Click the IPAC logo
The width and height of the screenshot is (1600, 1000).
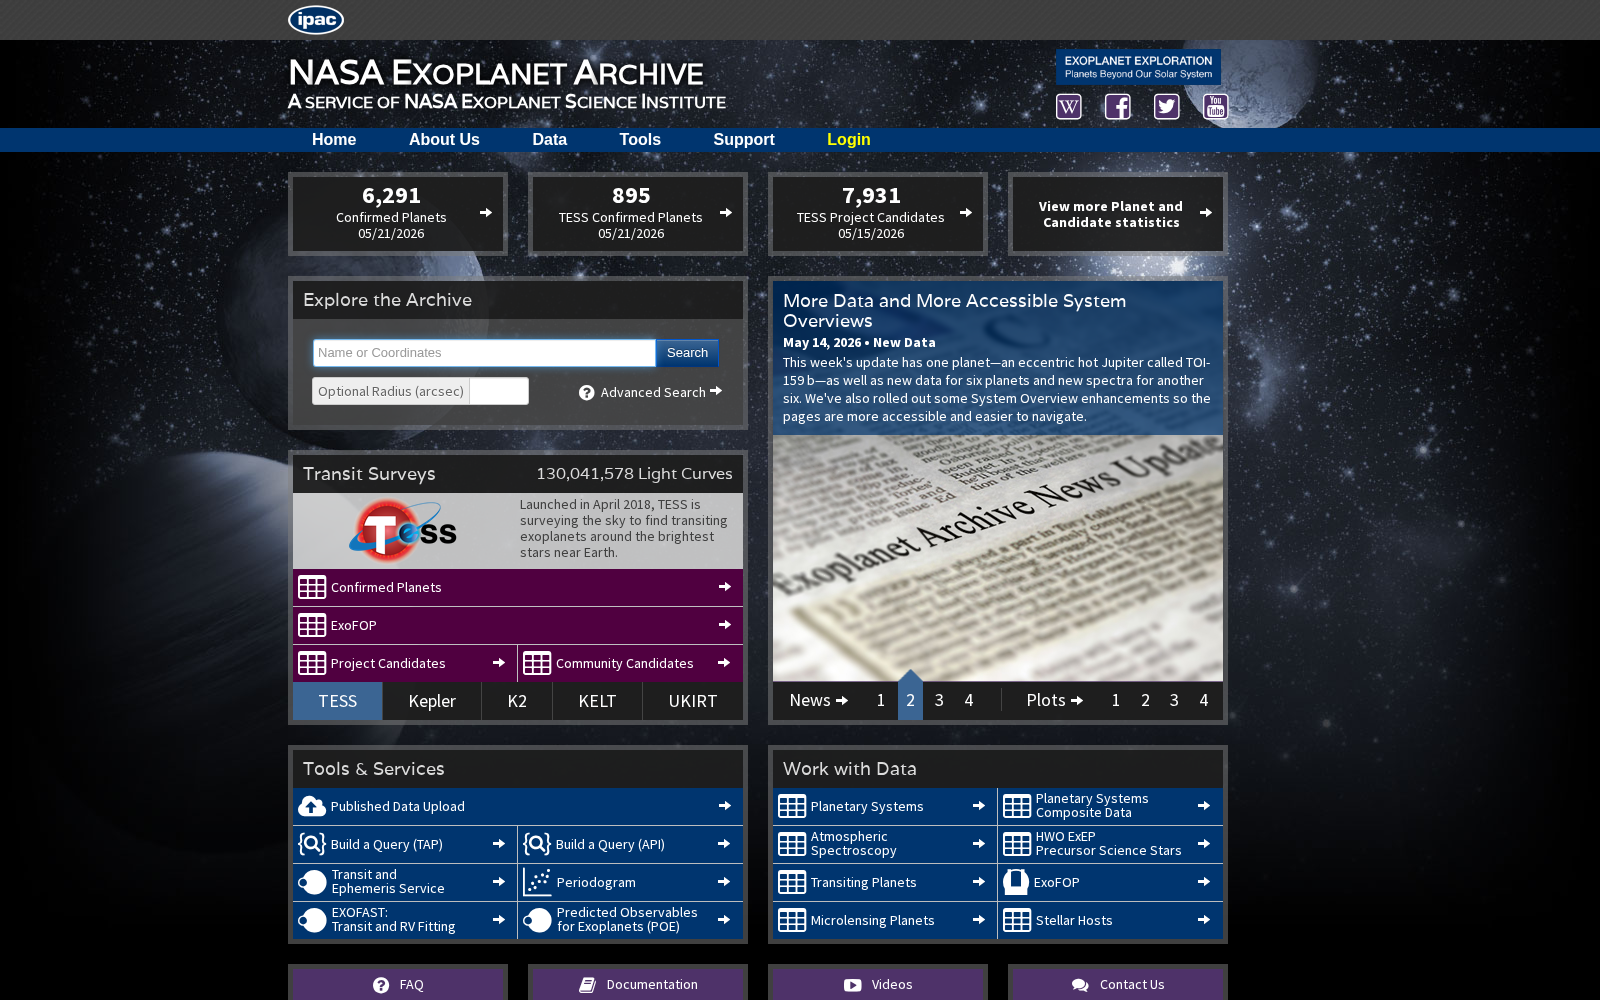coord(316,20)
